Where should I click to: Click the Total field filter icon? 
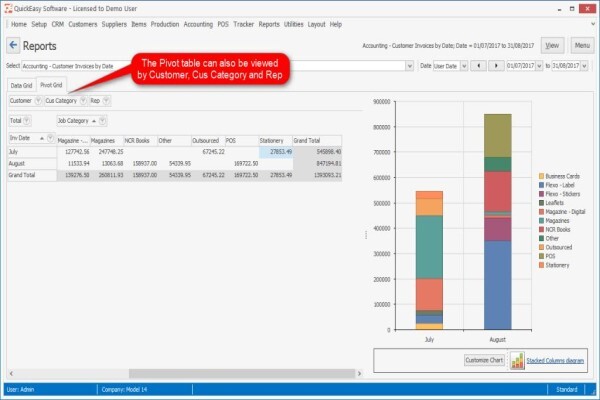click(x=26, y=121)
